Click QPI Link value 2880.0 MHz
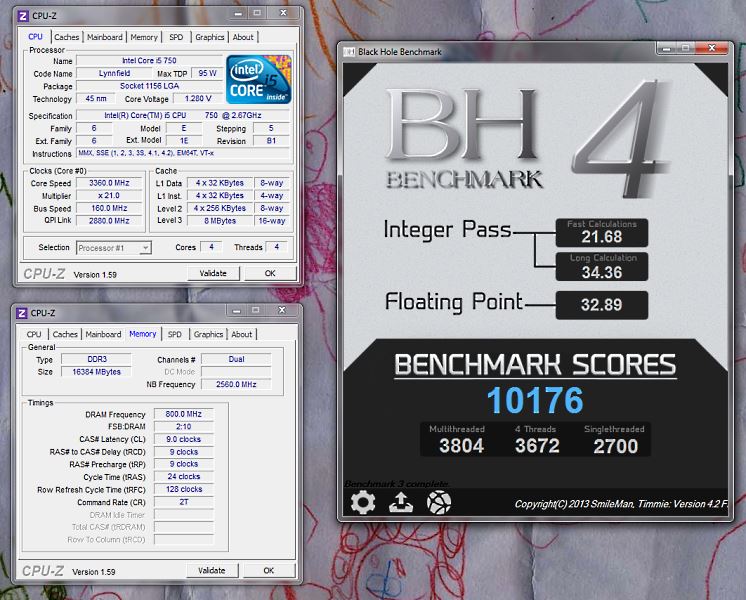Screen dimensions: 746x600 109,221
